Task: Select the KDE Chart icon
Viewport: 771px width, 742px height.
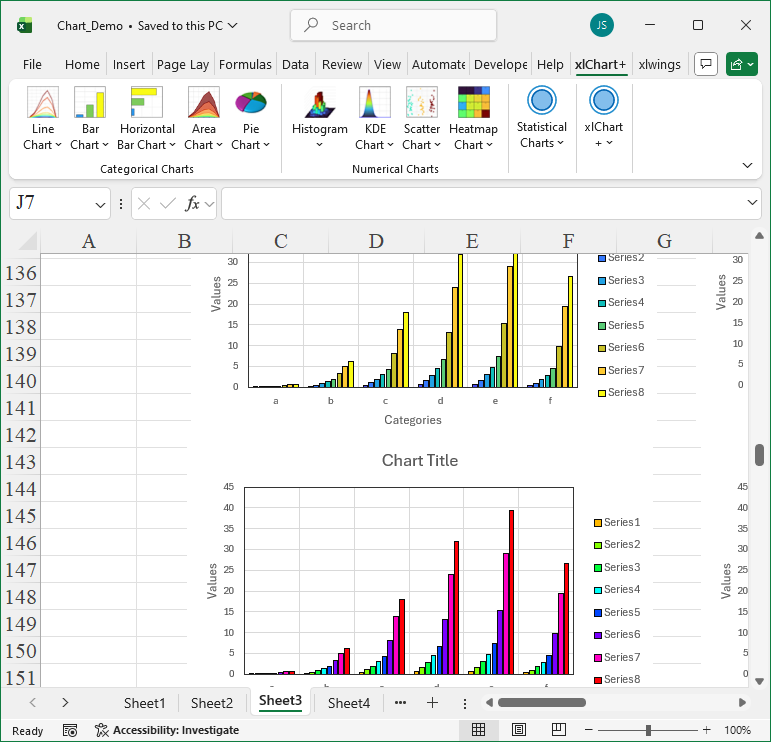Action: coord(375,104)
